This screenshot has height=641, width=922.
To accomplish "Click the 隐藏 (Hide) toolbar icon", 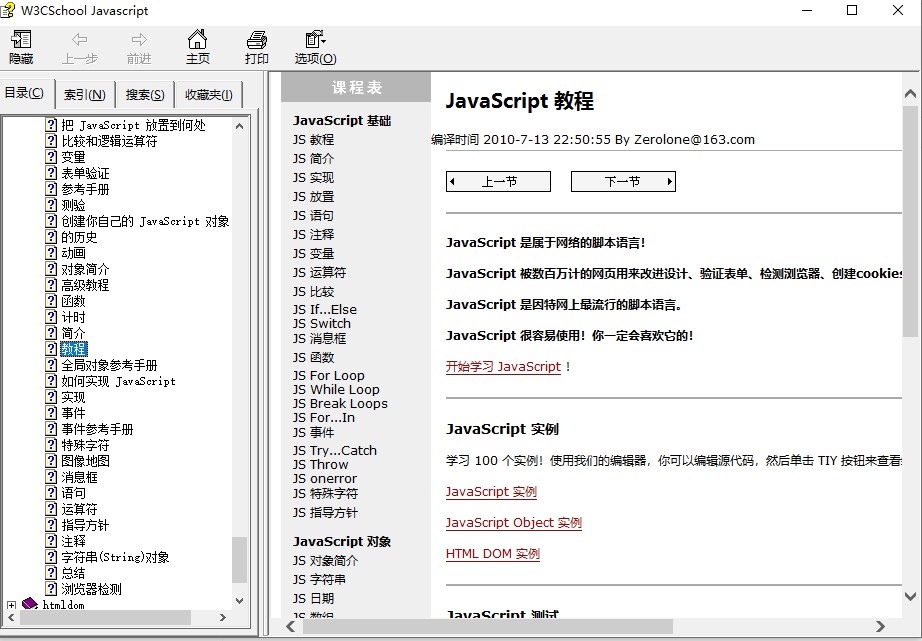I will (21, 39).
